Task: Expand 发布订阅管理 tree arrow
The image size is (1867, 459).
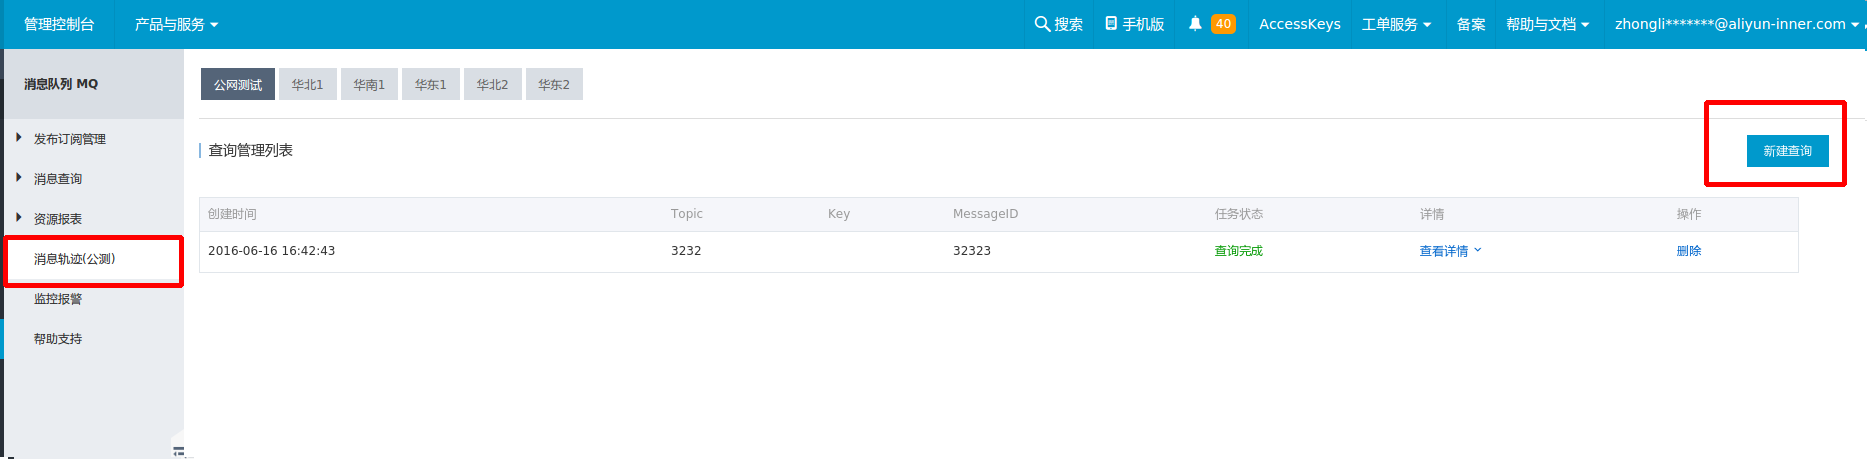Action: point(19,138)
